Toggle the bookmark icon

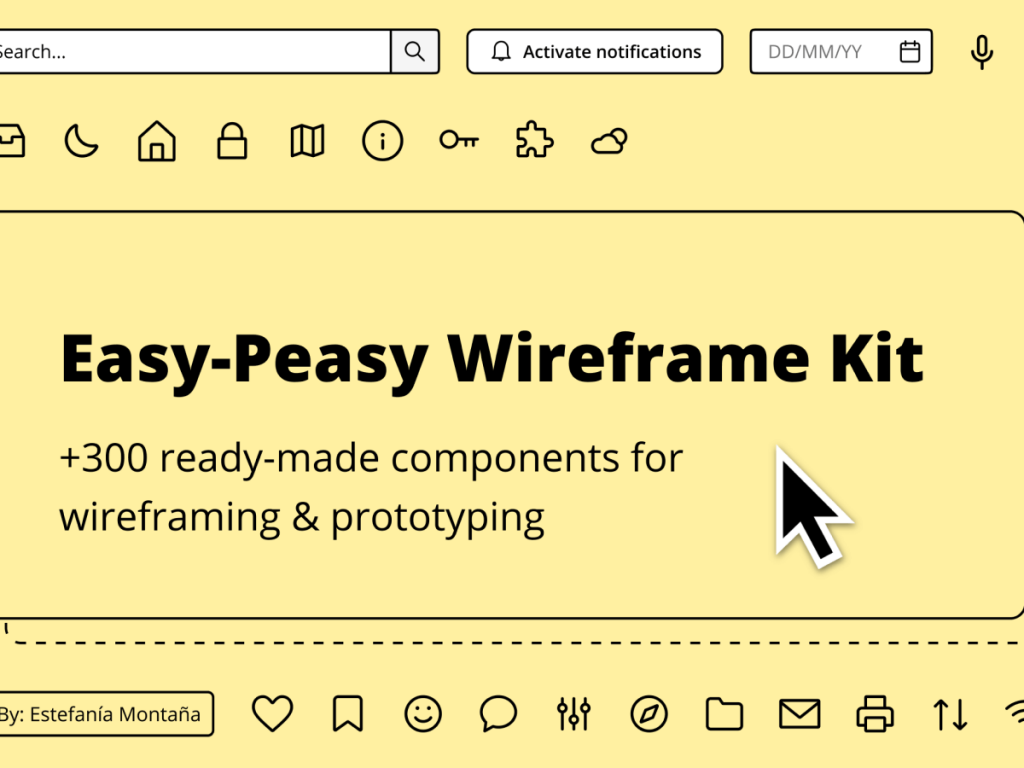[x=347, y=714]
